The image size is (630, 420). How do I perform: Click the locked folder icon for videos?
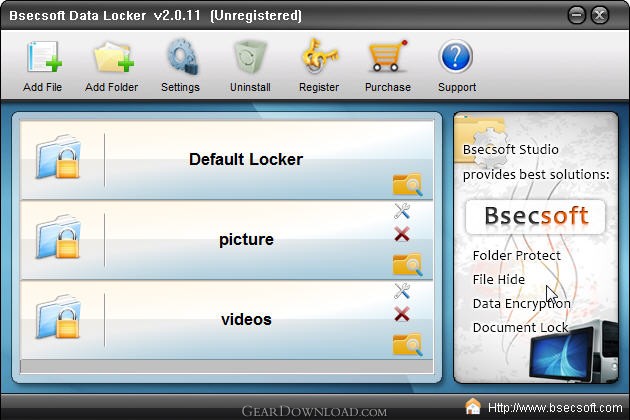pos(58,317)
